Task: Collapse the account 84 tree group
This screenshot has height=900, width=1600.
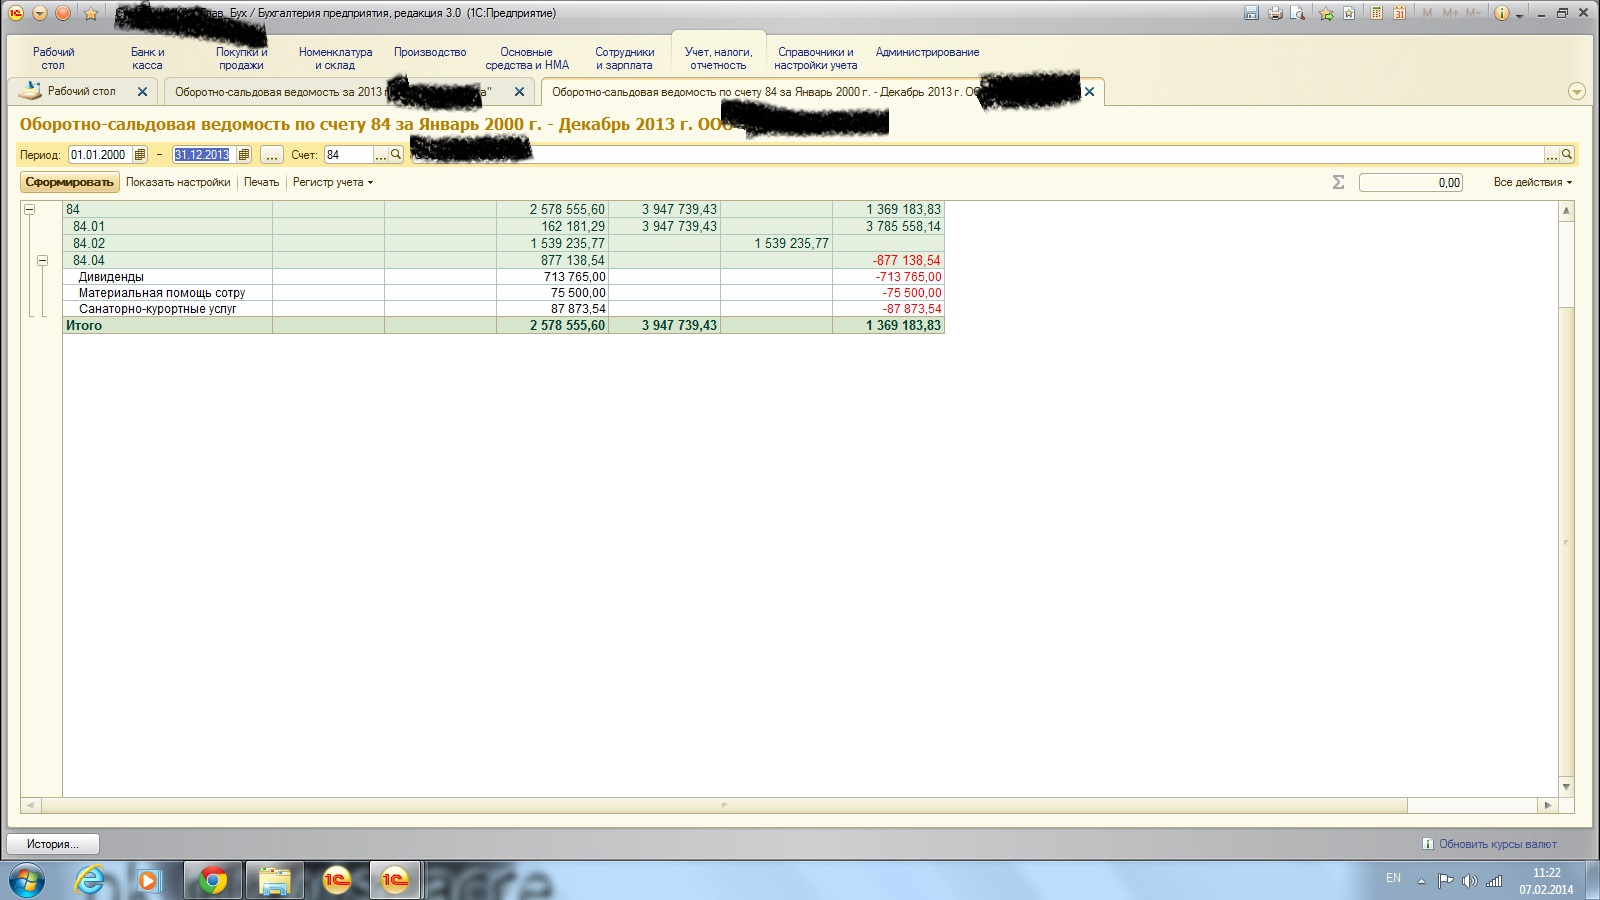Action: [30, 210]
